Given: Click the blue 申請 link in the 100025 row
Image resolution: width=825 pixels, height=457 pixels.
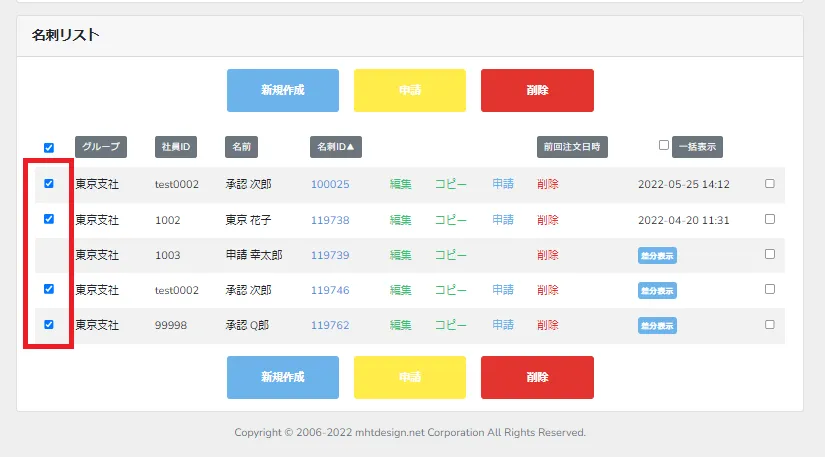Looking at the screenshot, I should click(503, 184).
